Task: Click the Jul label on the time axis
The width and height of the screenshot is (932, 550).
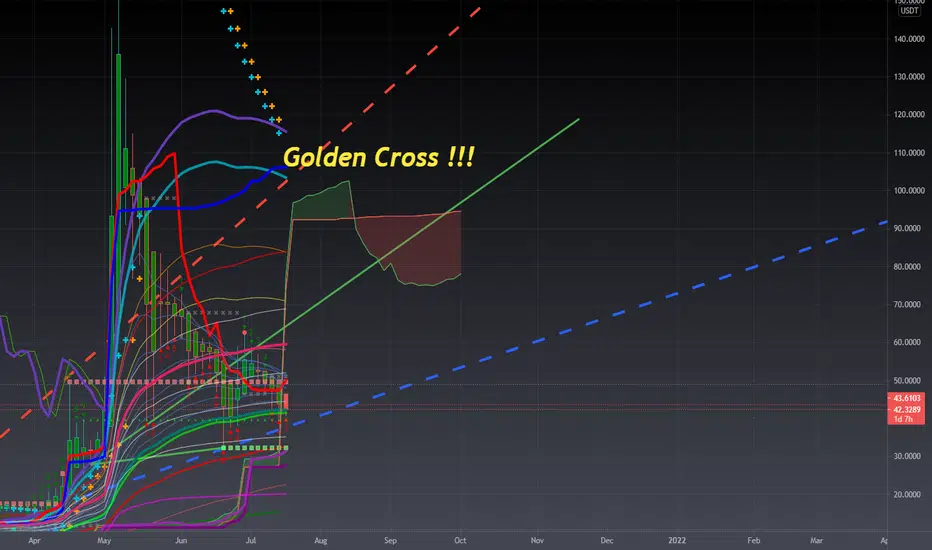Action: pos(251,540)
